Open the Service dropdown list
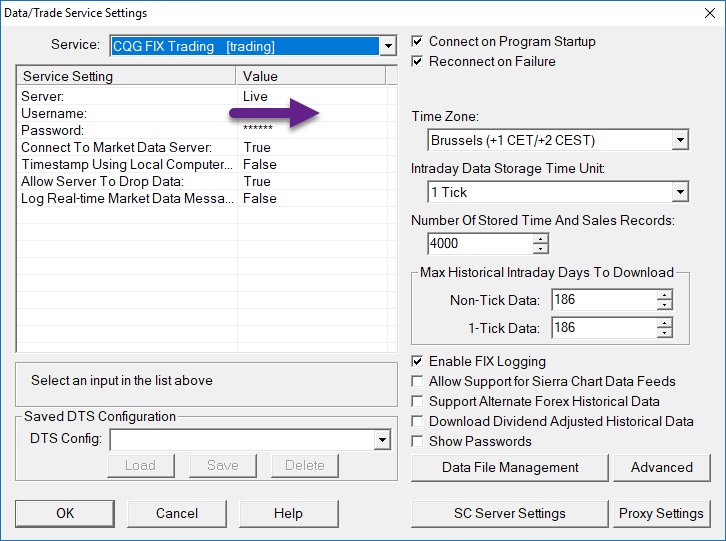Image resolution: width=726 pixels, height=541 pixels. [388, 46]
